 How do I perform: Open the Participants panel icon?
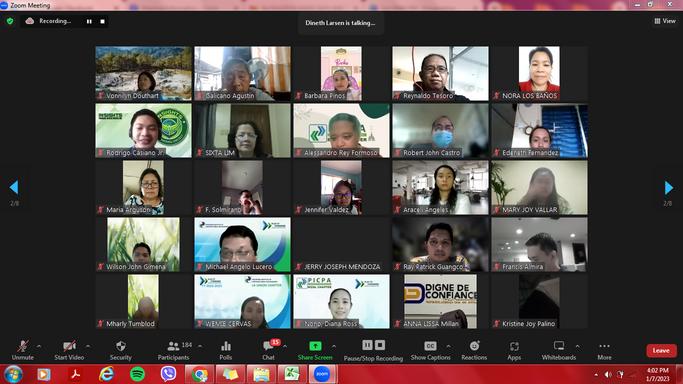pyautogui.click(x=173, y=346)
